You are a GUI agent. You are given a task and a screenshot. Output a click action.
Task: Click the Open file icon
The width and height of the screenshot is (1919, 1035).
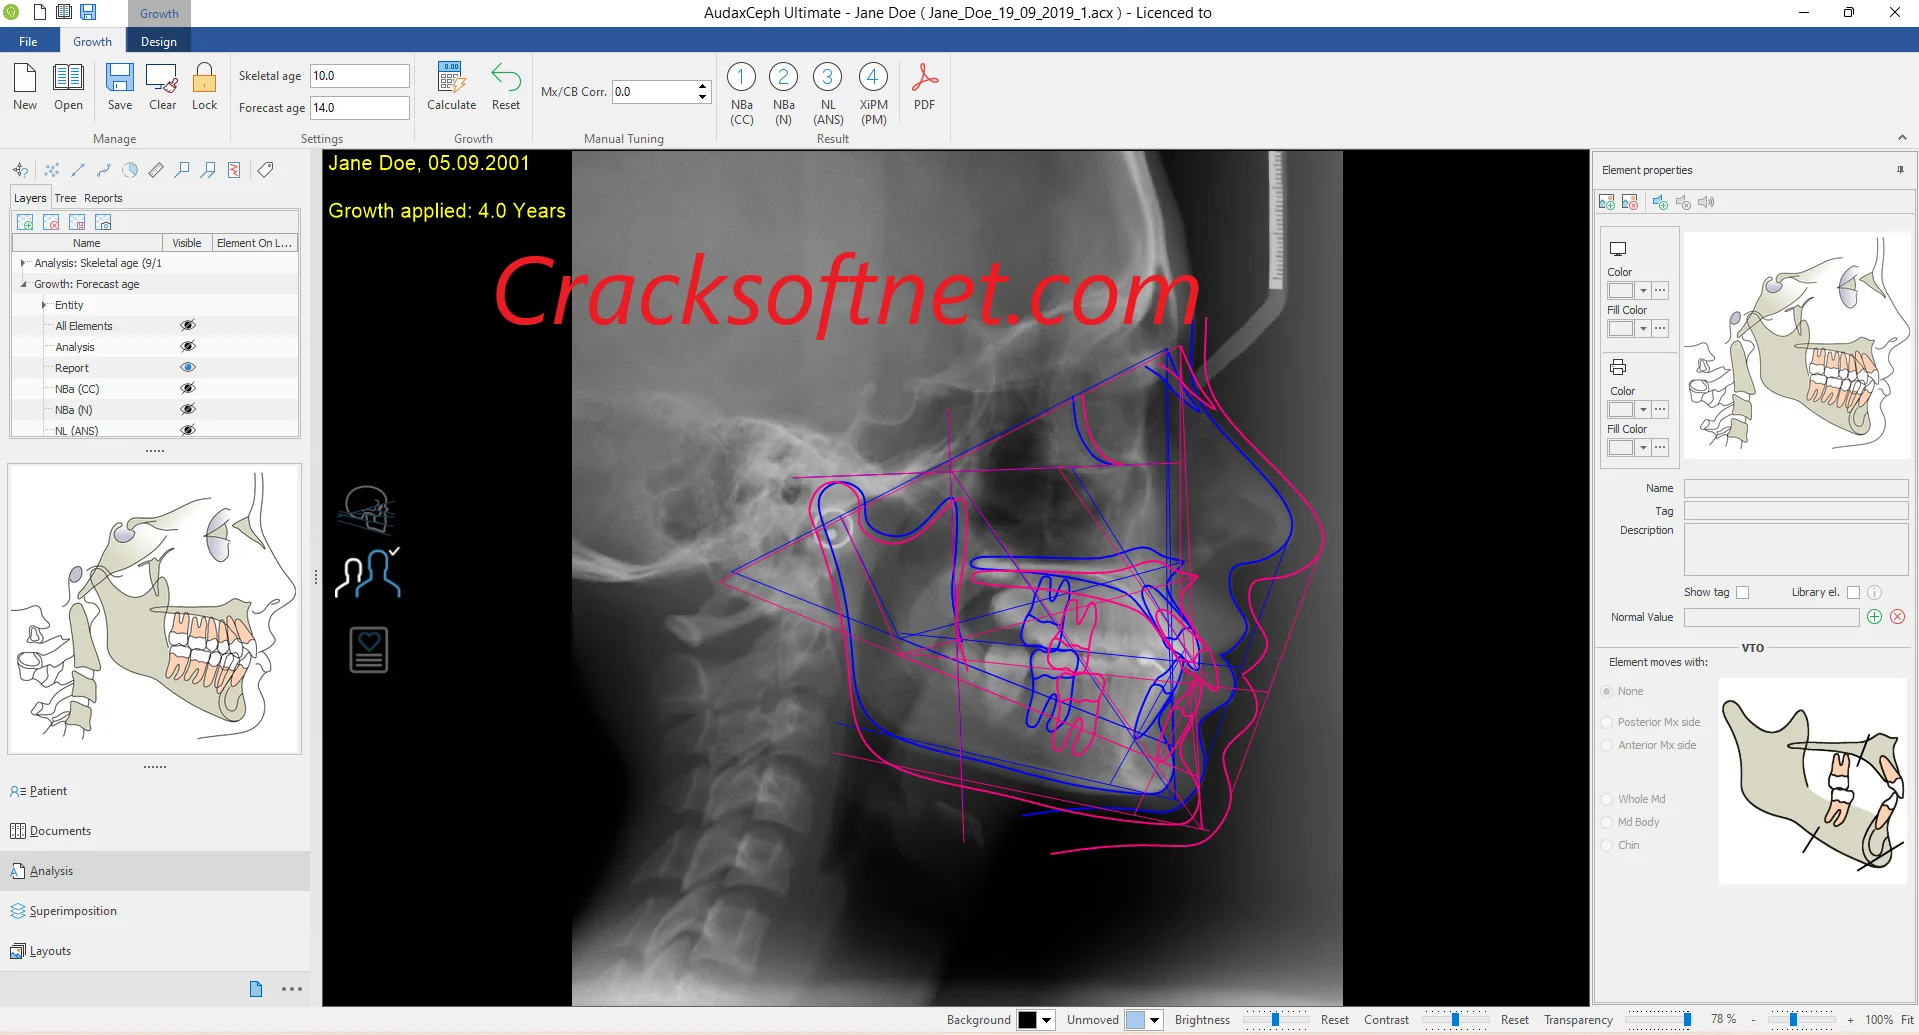point(68,78)
